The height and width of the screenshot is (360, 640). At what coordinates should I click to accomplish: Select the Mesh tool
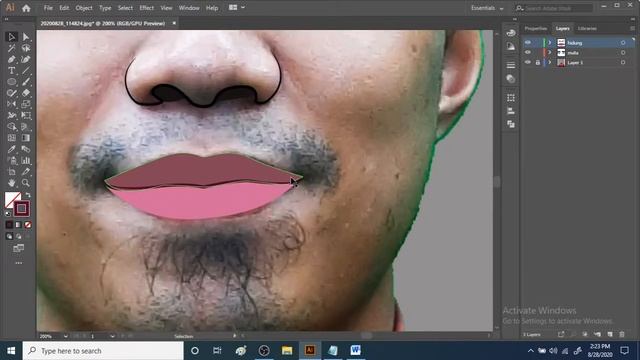11,138
